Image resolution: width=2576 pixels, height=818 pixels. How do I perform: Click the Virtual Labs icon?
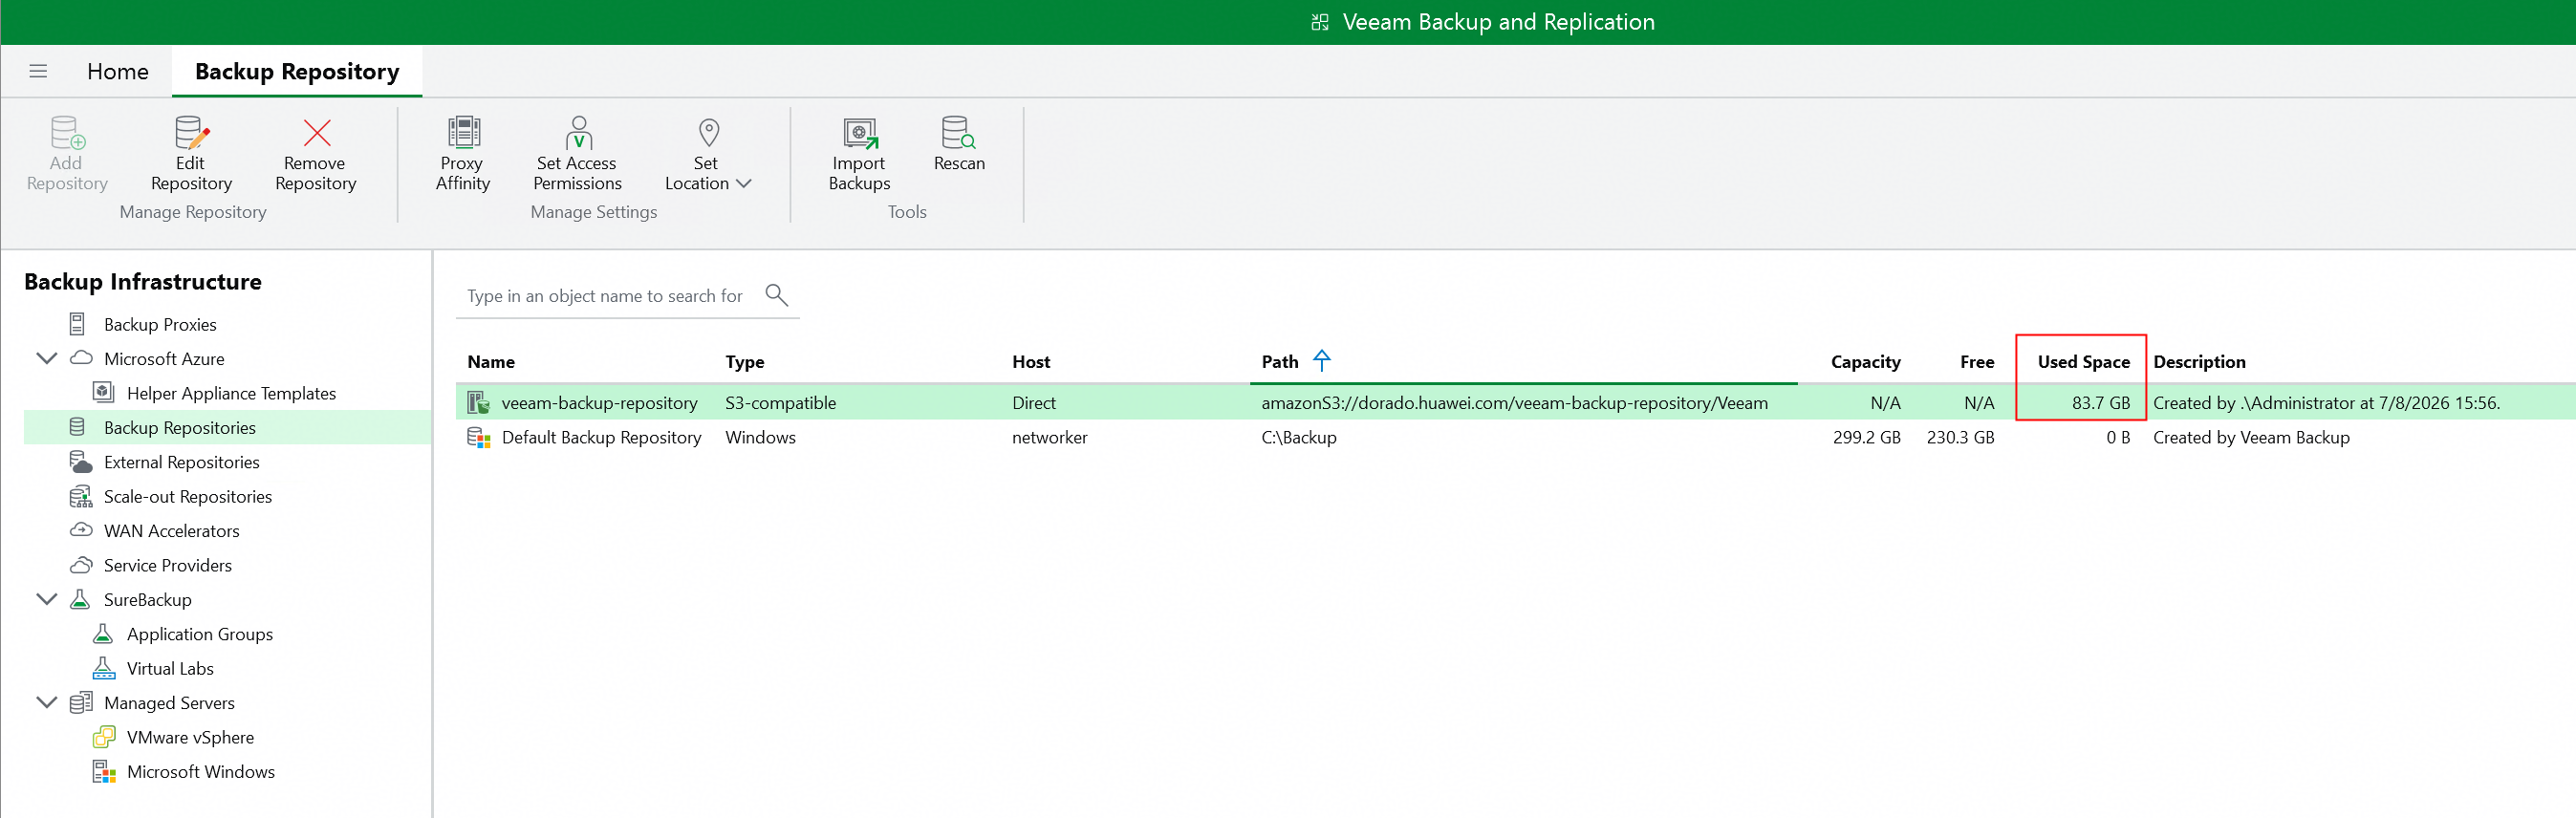tap(103, 668)
